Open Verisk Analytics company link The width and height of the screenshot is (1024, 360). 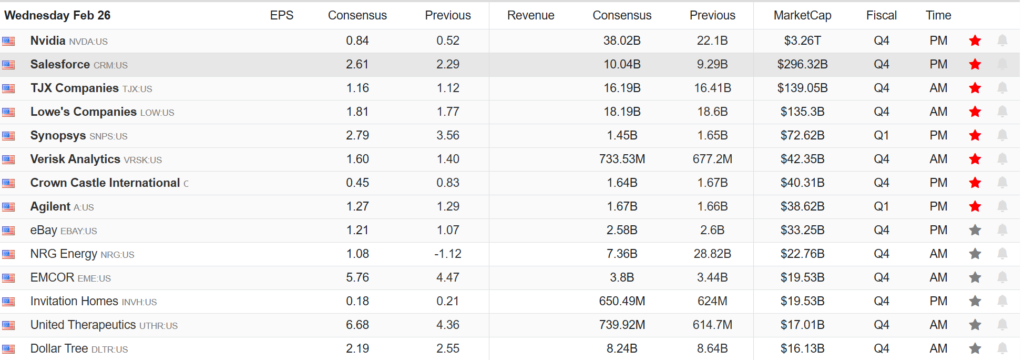pos(96,159)
